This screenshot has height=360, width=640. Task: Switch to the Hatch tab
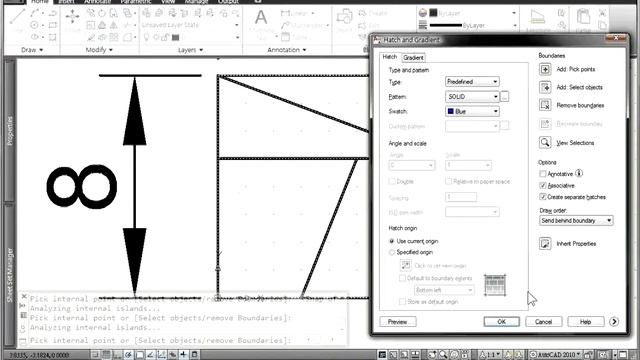click(x=390, y=57)
